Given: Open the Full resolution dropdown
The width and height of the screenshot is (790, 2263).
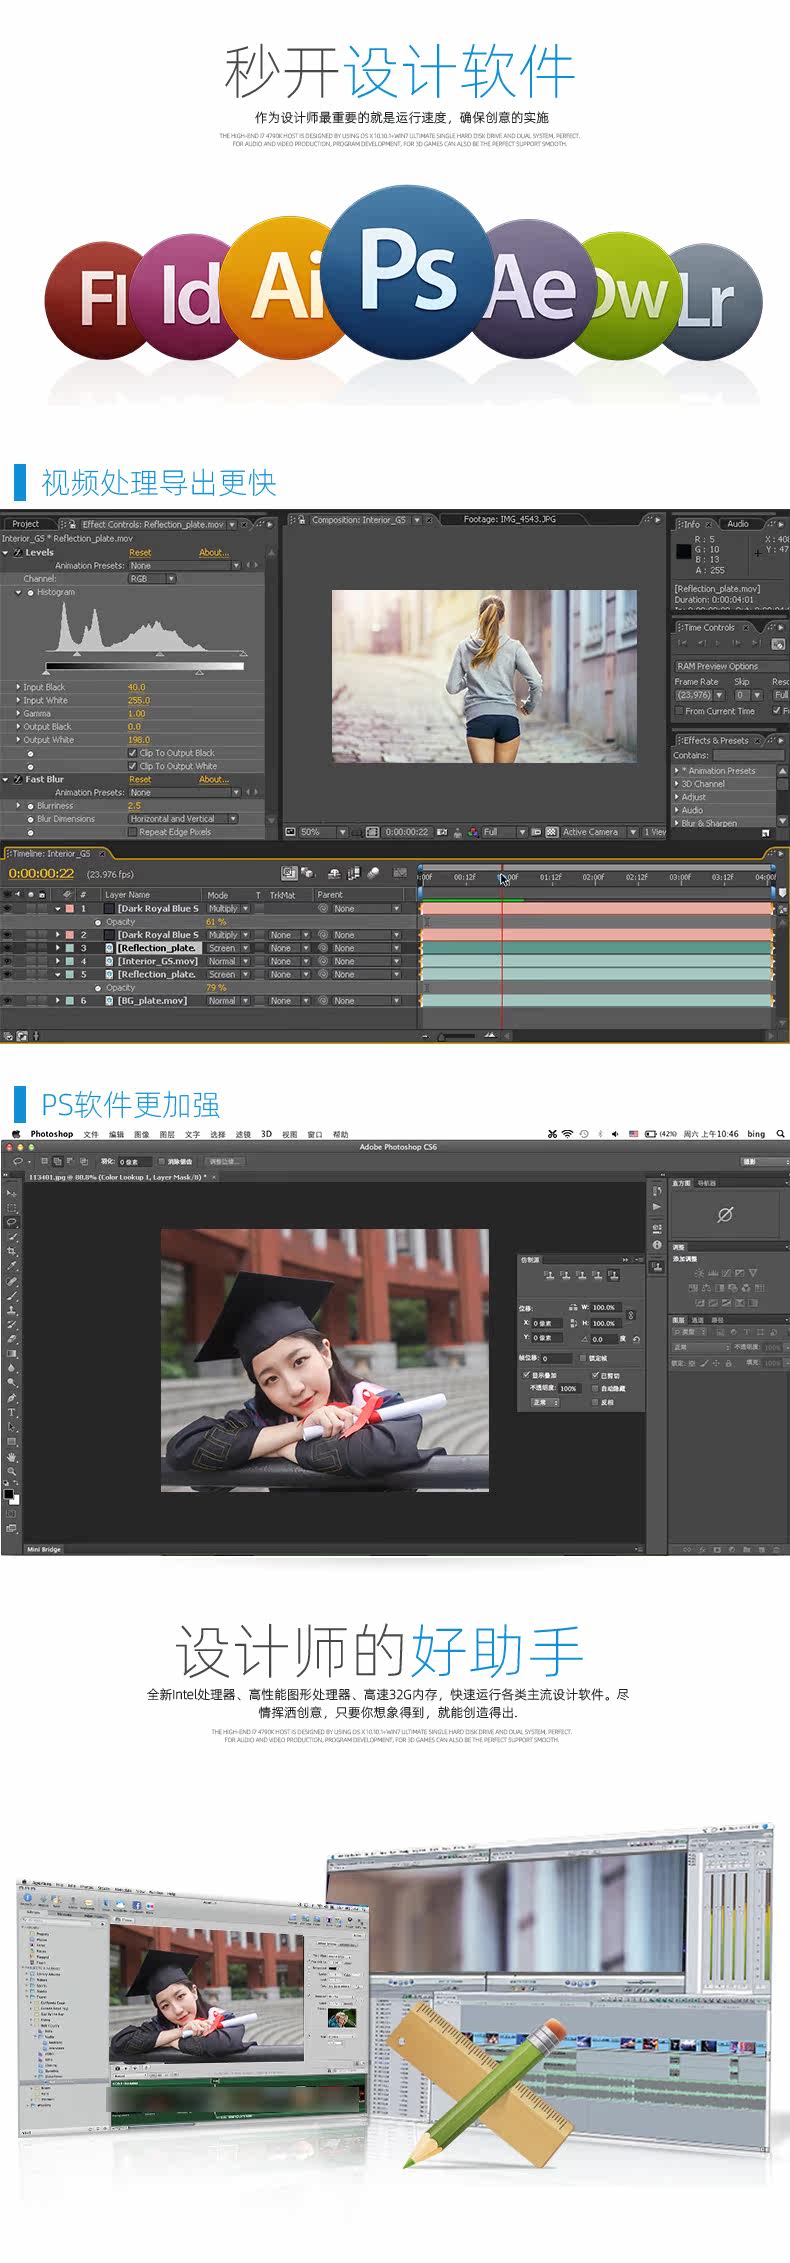Looking at the screenshot, I should [x=504, y=832].
